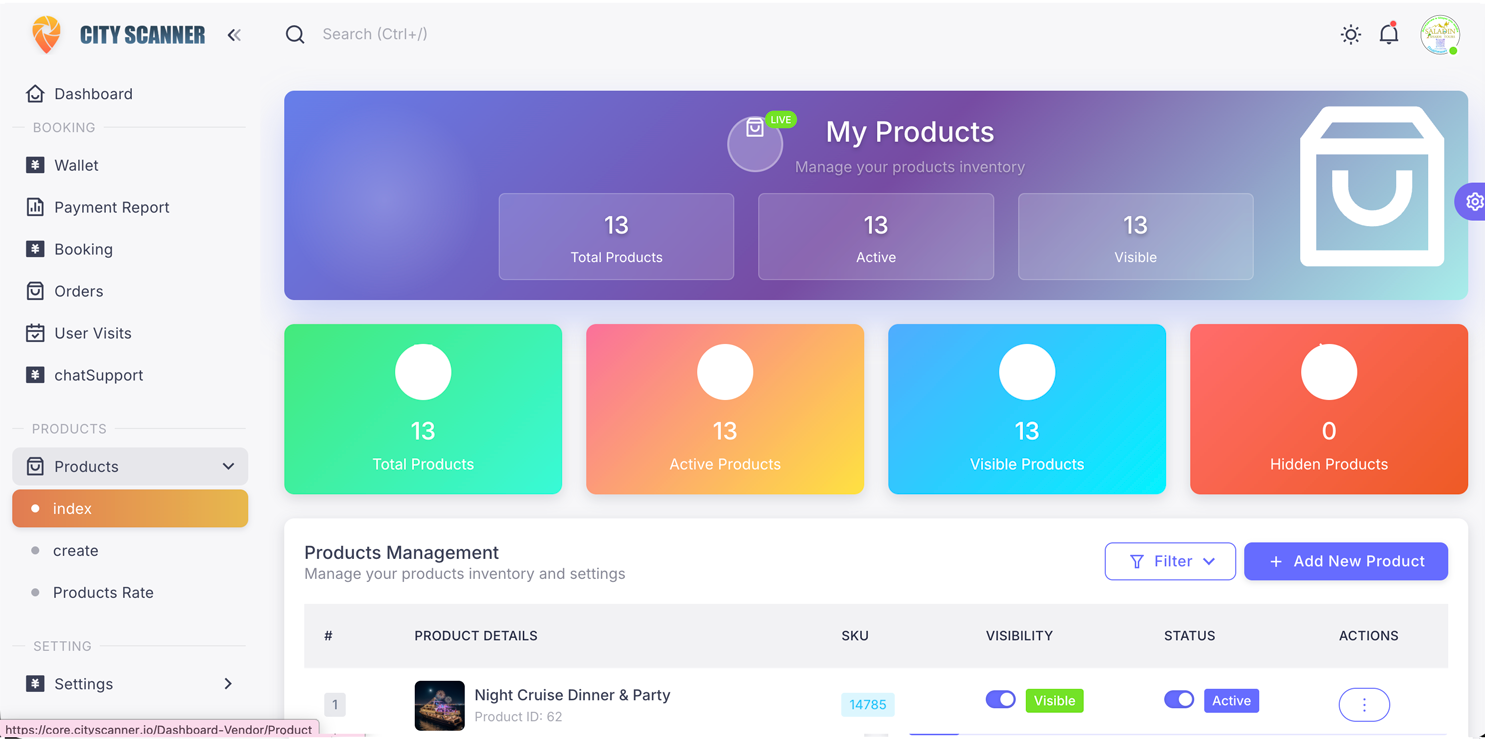Click the Wallet icon in sidebar

pyautogui.click(x=33, y=165)
